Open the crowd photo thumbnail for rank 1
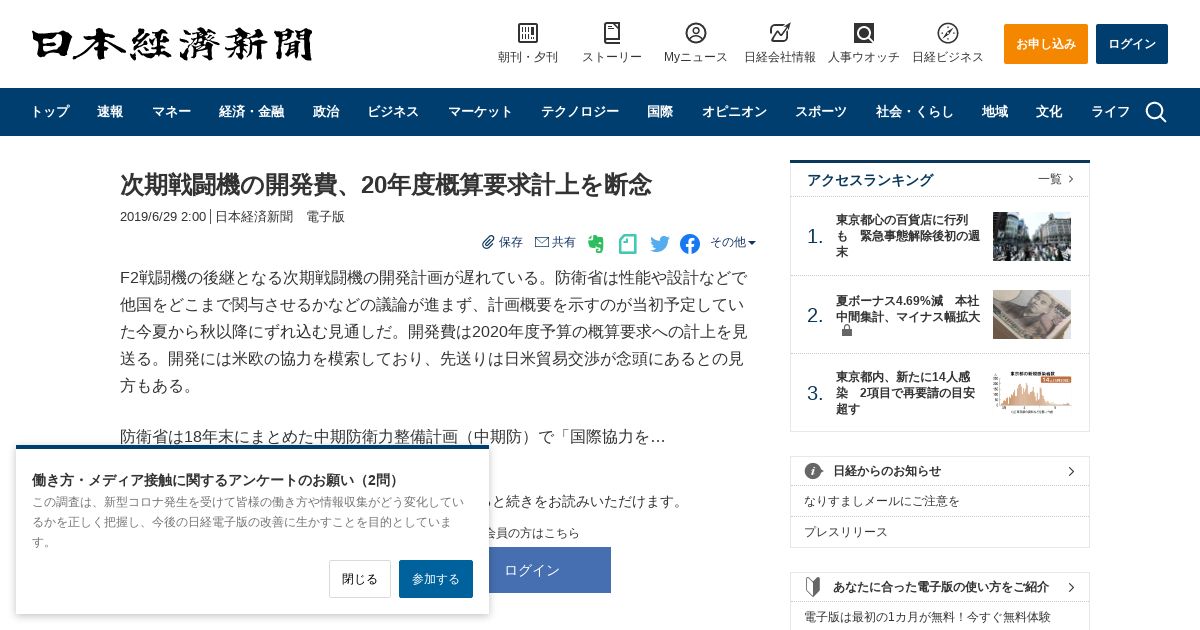Image resolution: width=1200 pixels, height=630 pixels. (1032, 236)
